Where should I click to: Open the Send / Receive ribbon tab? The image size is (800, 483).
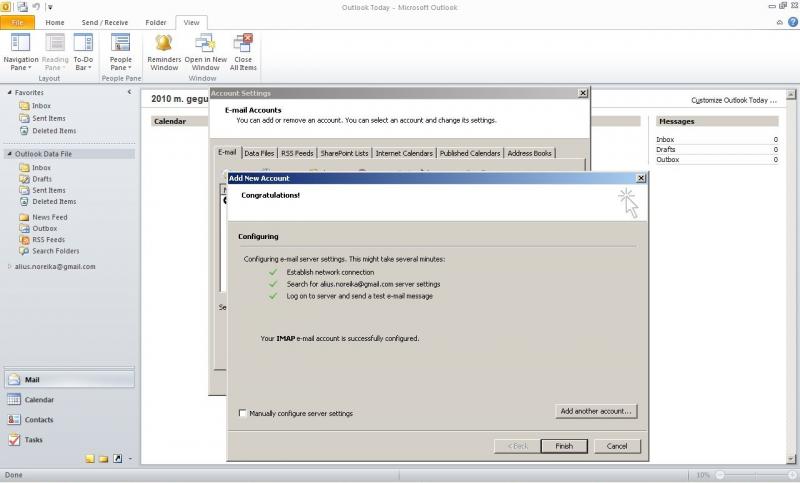[x=105, y=22]
